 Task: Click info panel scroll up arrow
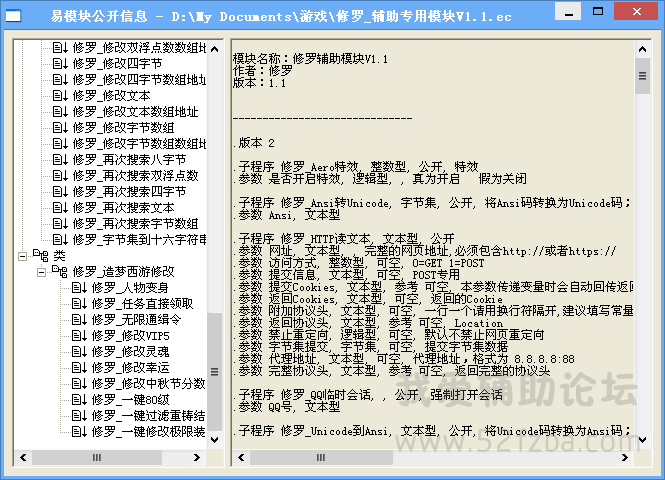(x=643, y=49)
